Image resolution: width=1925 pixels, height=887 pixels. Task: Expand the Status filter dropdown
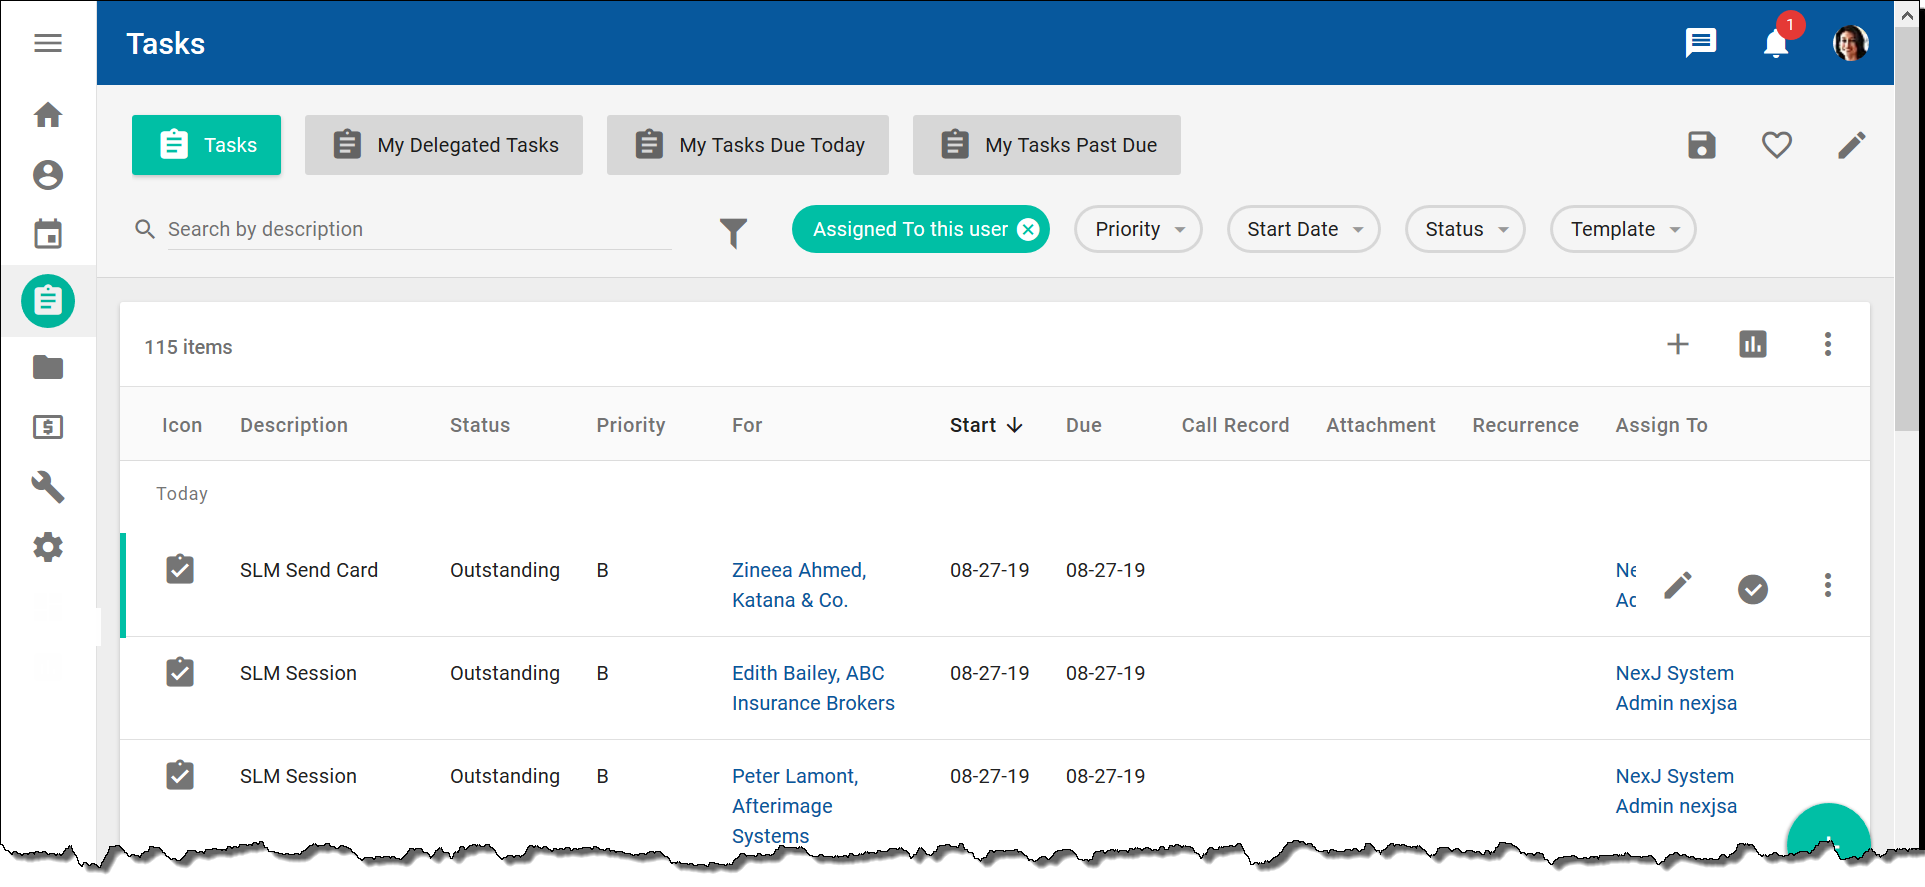1464,229
